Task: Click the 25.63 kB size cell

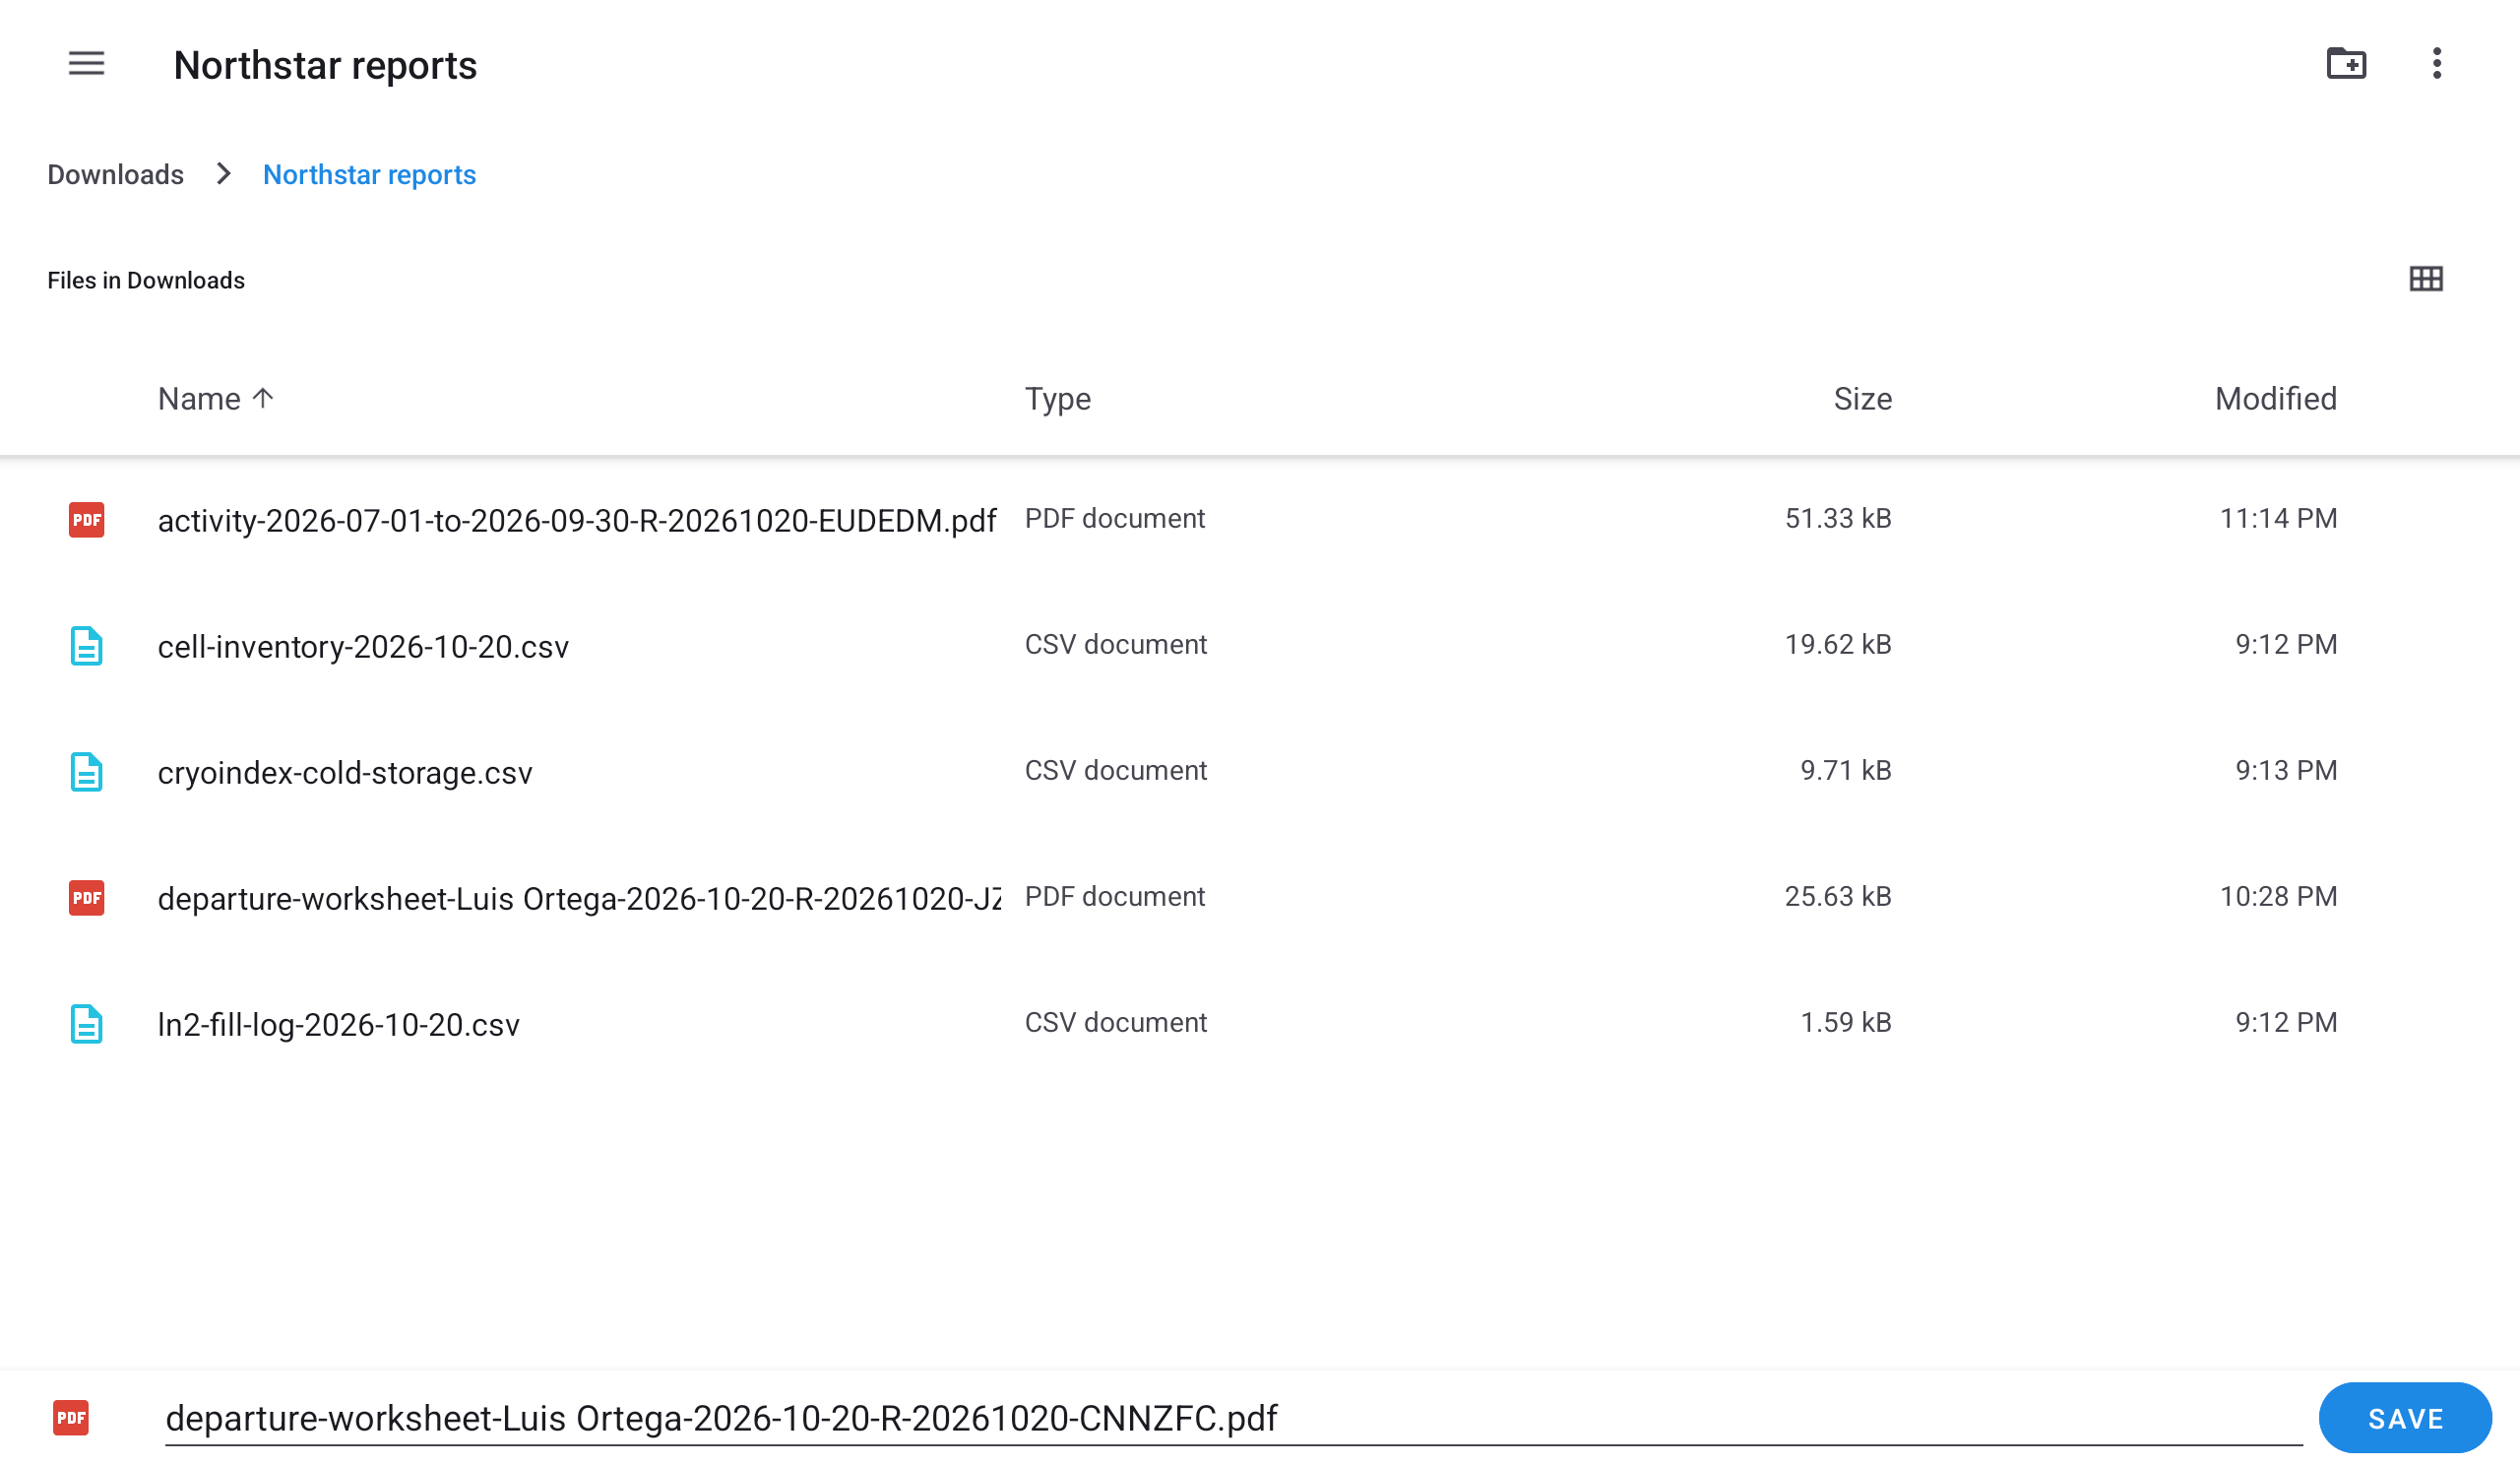Action: point(1838,897)
